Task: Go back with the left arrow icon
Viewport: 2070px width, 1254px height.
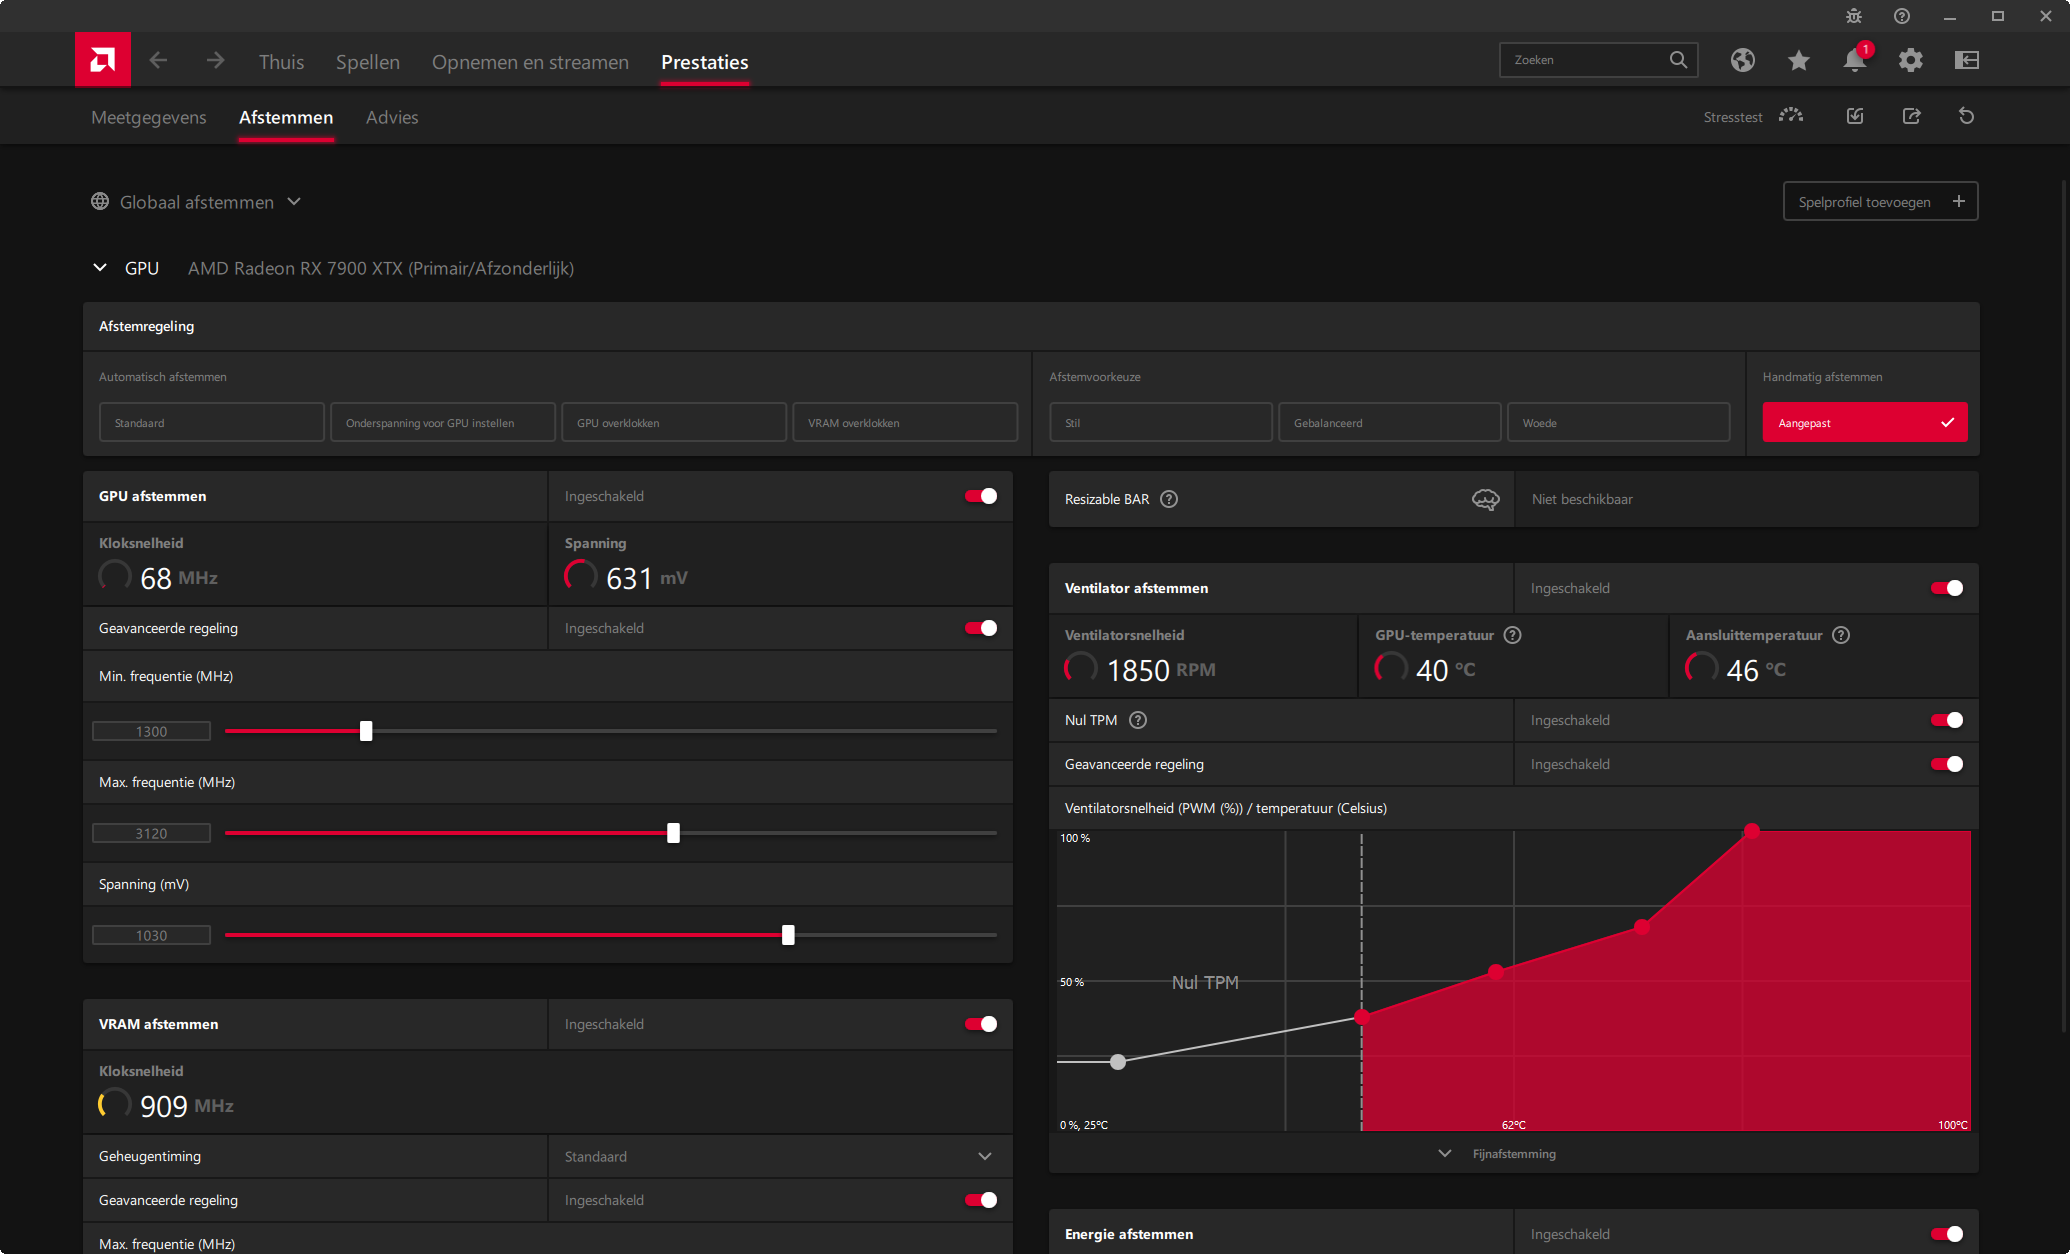Action: coord(158,61)
